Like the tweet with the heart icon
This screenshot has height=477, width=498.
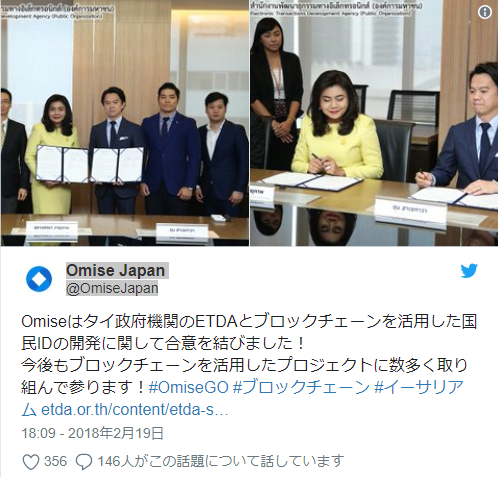[31, 462]
